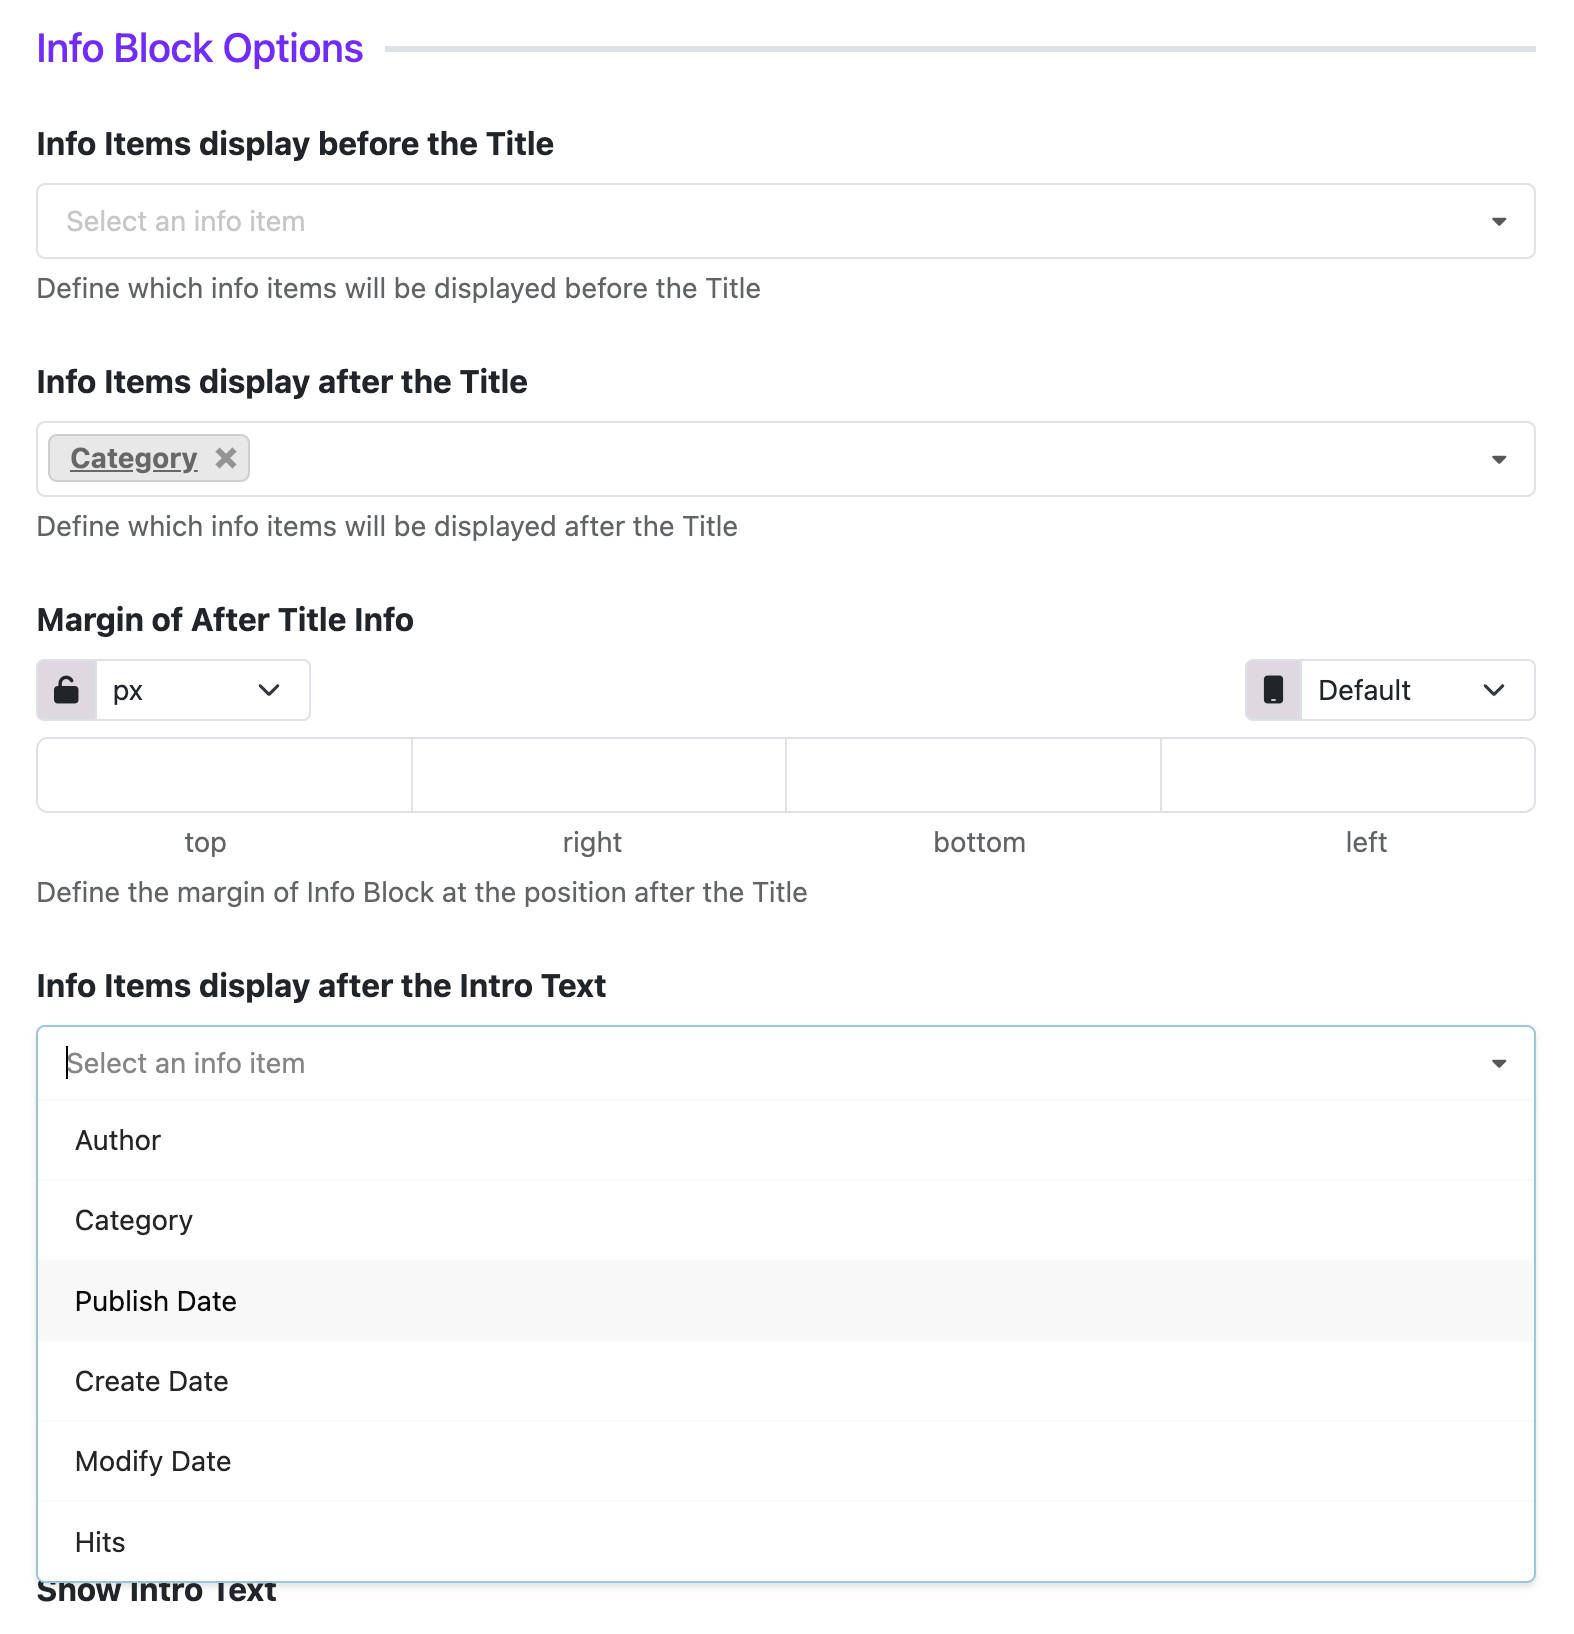Focus the left margin input field
This screenshot has height=1634, width=1574.
click(x=1348, y=775)
